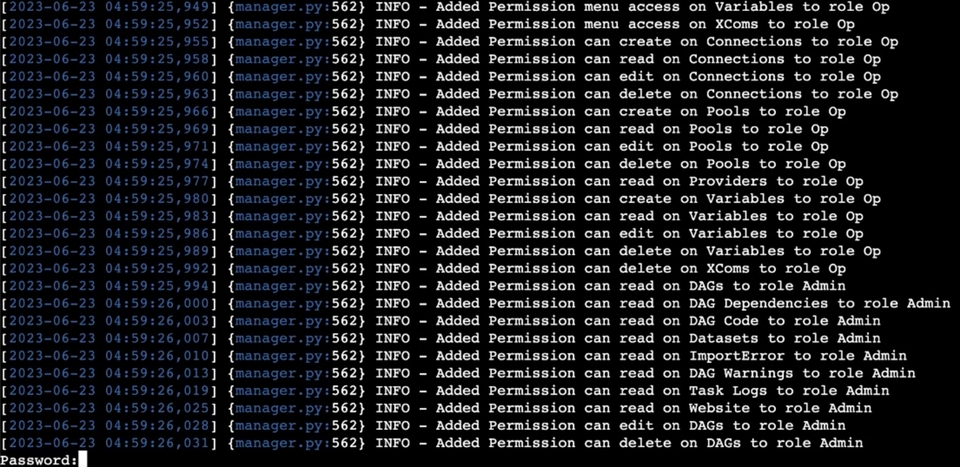Click the 'can read on DAG Dependencies' line
Screen dimensions: 960x467
point(476,304)
